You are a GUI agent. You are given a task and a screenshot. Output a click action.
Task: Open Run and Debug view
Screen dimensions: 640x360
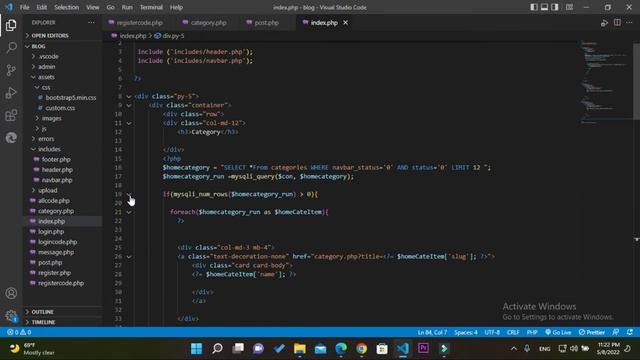[11, 93]
